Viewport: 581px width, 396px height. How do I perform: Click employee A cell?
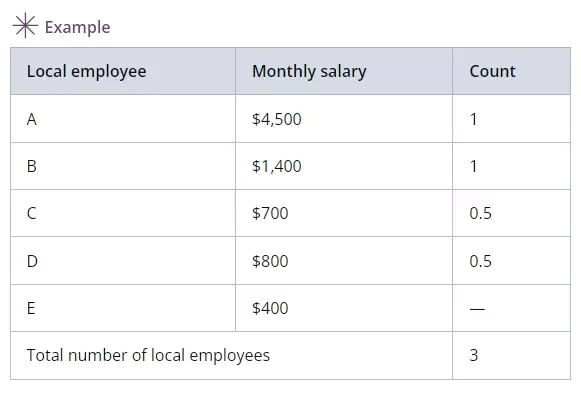click(123, 119)
